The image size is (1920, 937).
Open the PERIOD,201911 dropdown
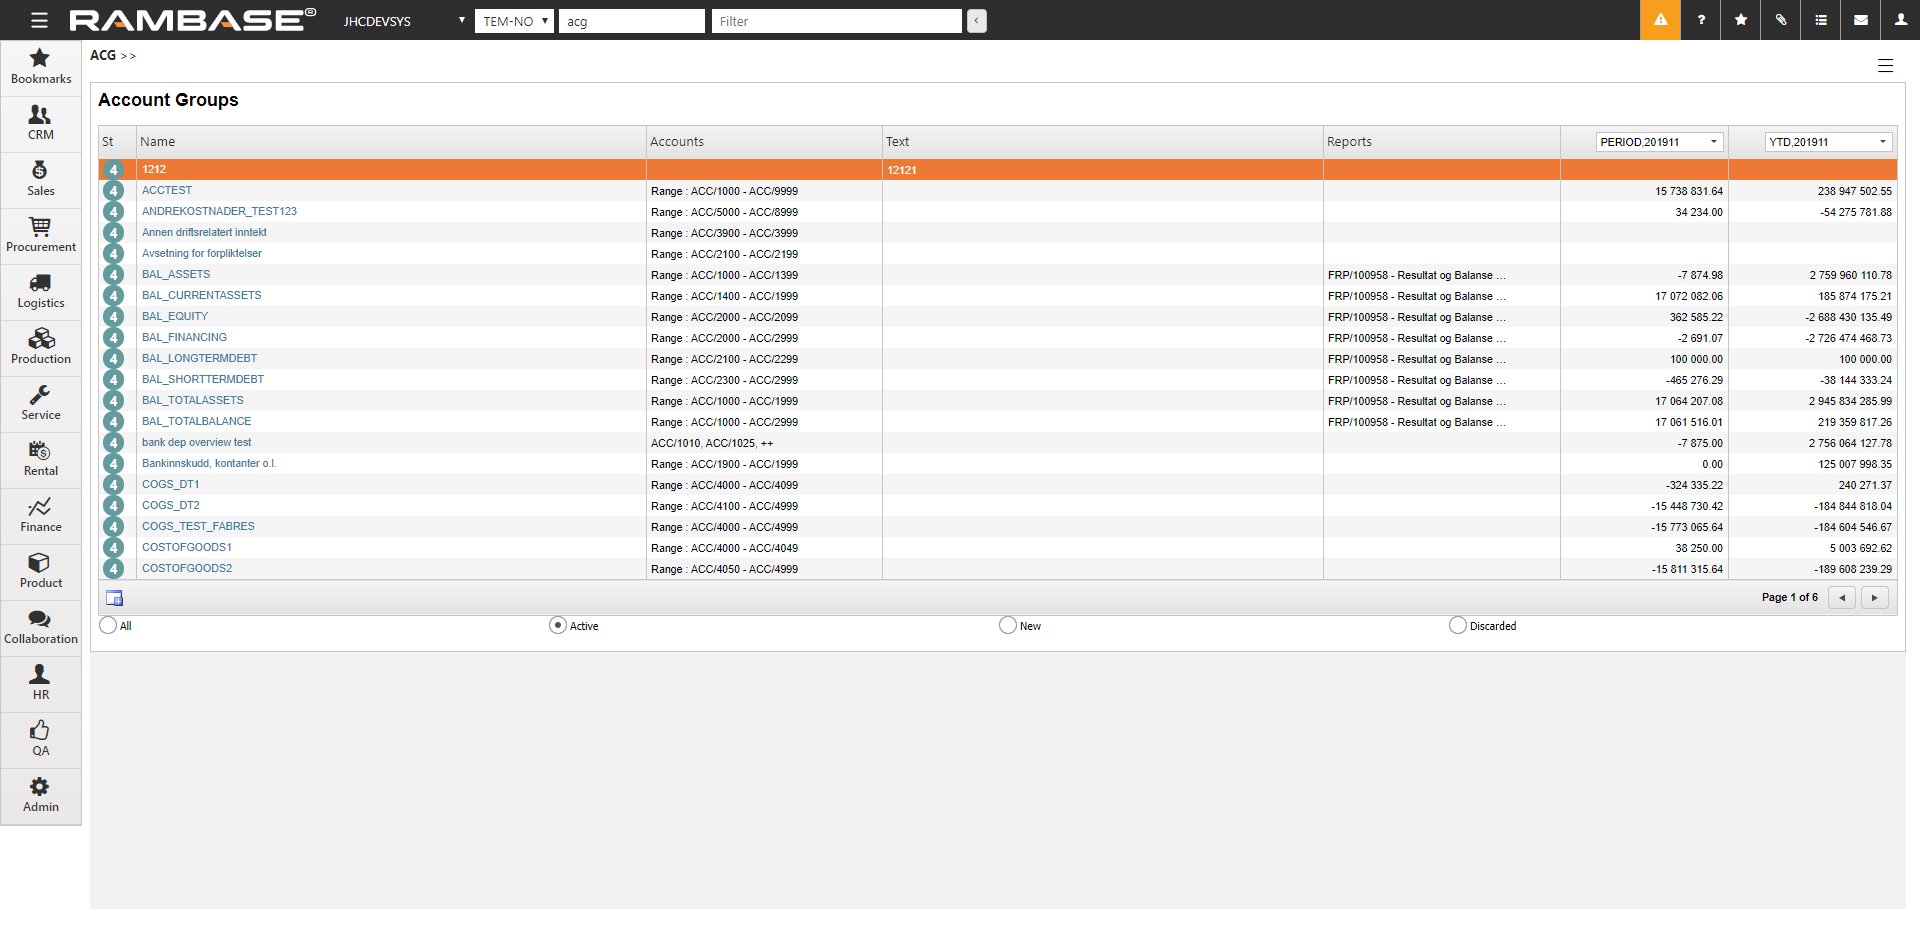tap(1659, 142)
